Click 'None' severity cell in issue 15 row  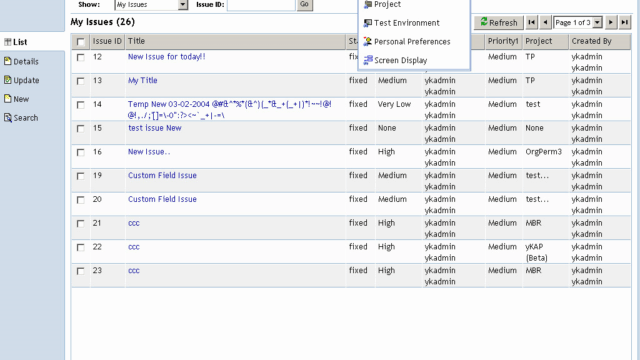pyautogui.click(x=387, y=128)
